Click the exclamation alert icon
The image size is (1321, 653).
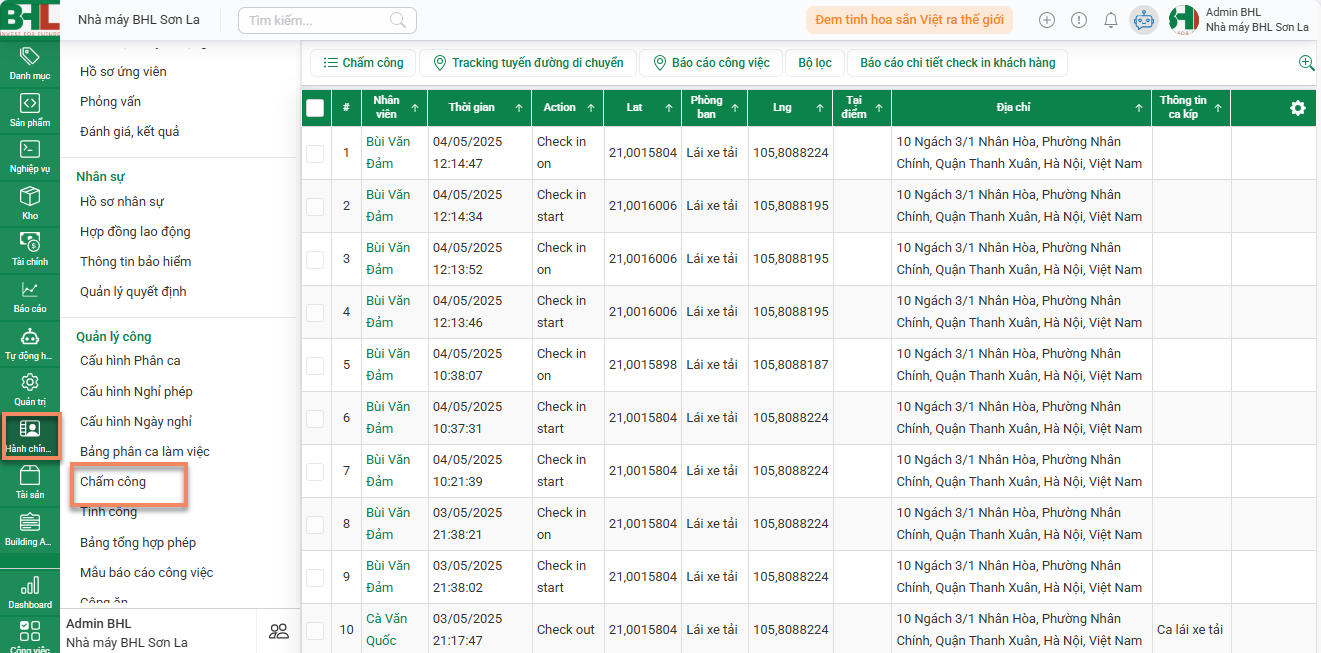pyautogui.click(x=1079, y=20)
